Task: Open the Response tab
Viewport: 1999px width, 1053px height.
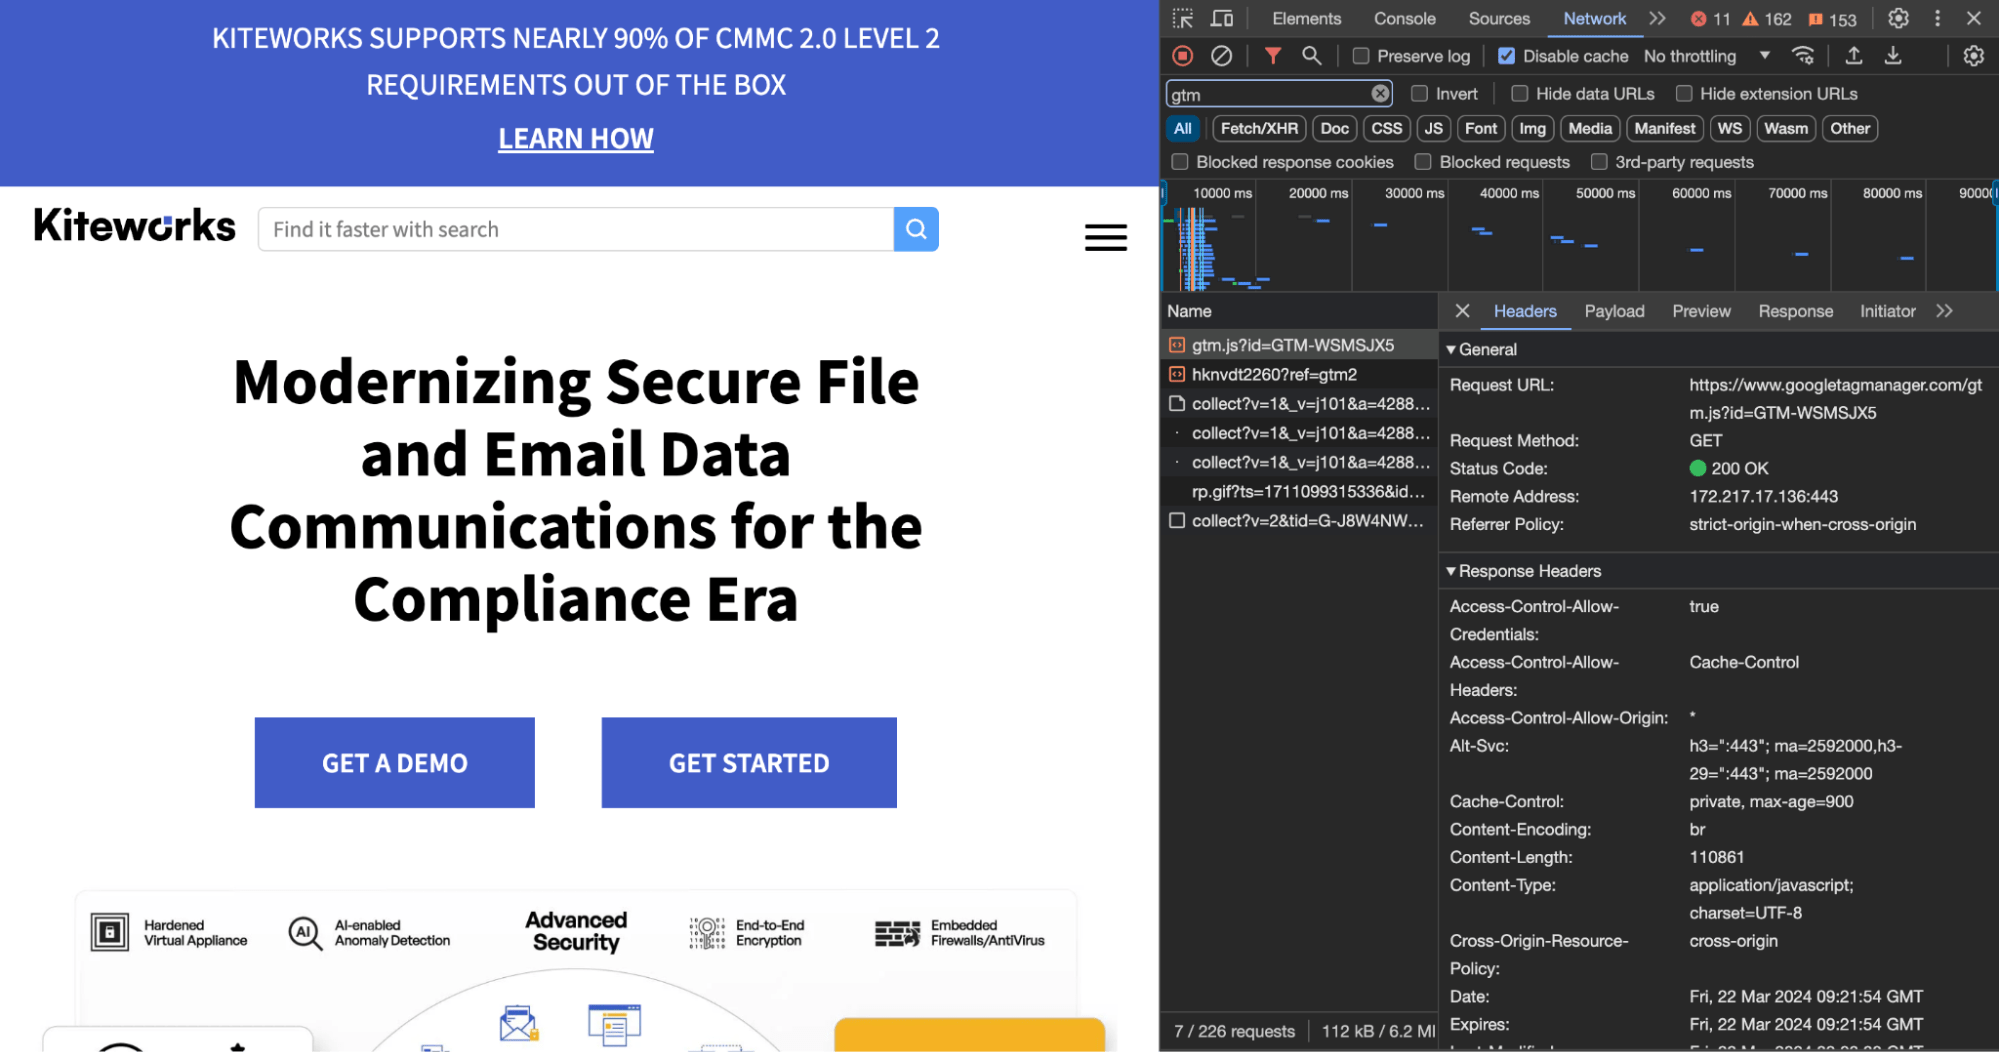Action: pyautogui.click(x=1795, y=311)
